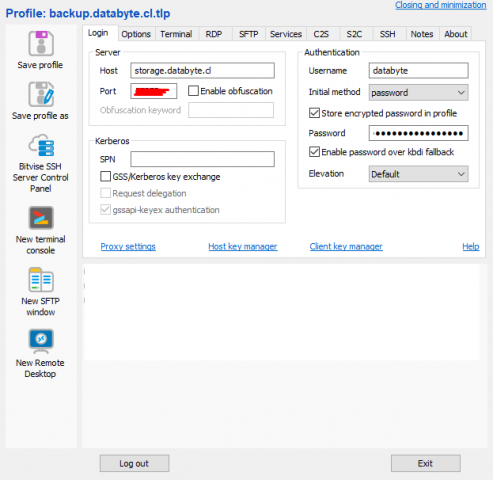This screenshot has height=480, width=493.
Task: Open the SSH tab
Action: [388, 34]
